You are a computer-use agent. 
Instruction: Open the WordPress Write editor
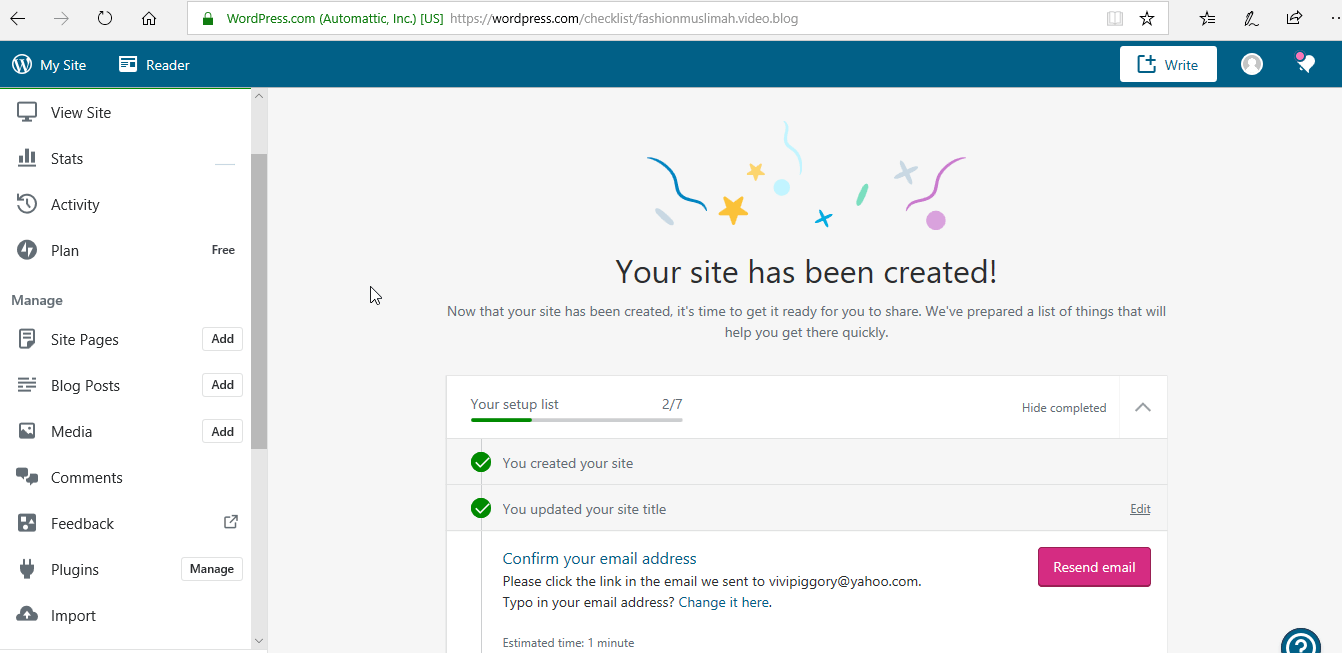(1168, 63)
